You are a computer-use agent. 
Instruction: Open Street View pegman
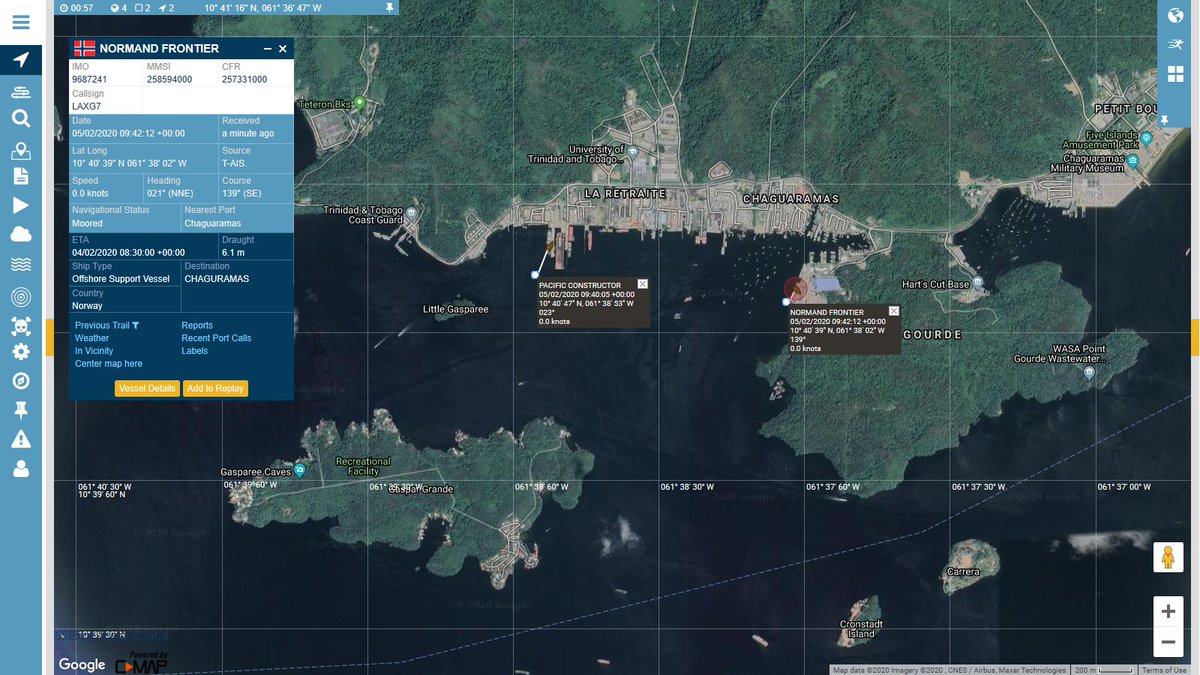point(1167,557)
